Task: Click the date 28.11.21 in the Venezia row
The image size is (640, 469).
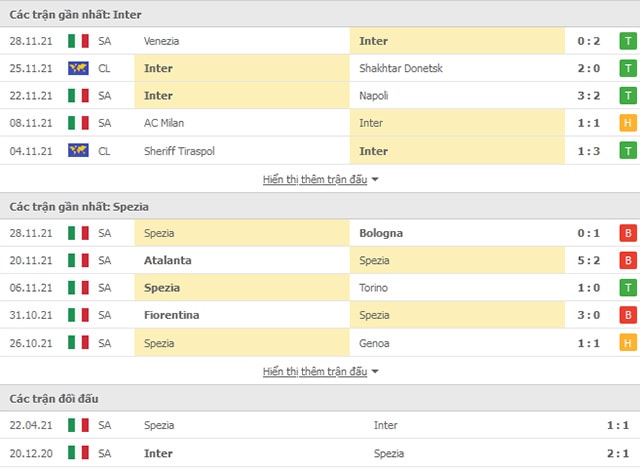Action: [31, 41]
